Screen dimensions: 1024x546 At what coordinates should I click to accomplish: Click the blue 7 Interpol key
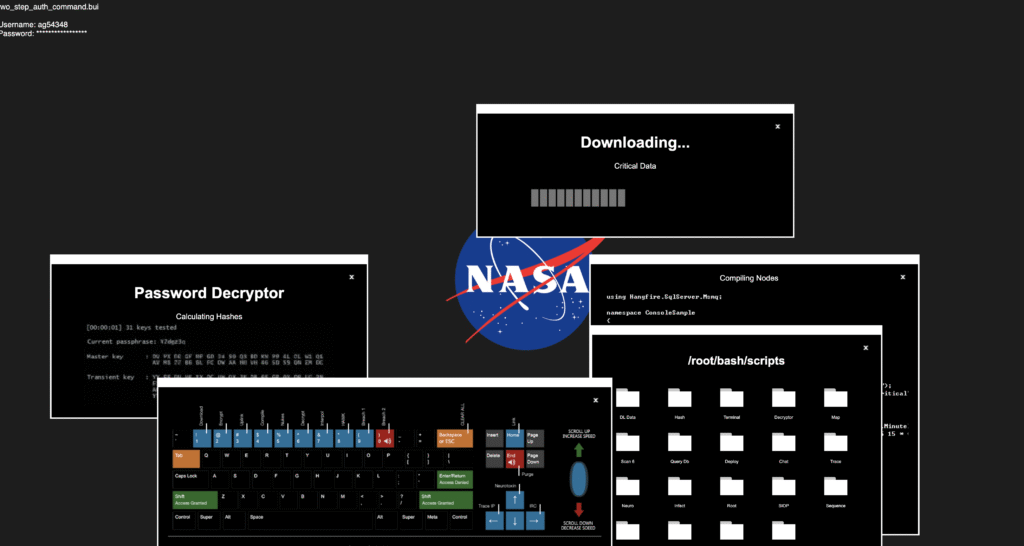pos(324,438)
